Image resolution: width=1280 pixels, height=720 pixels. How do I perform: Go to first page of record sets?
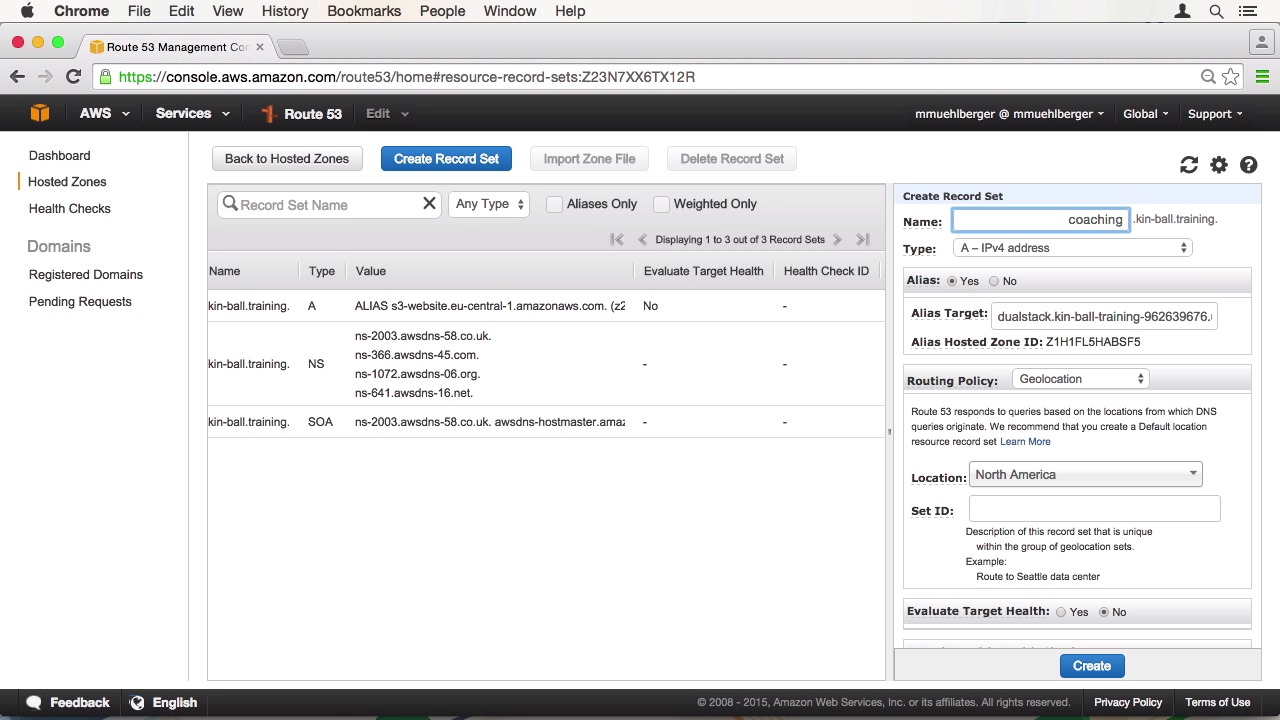tap(617, 239)
